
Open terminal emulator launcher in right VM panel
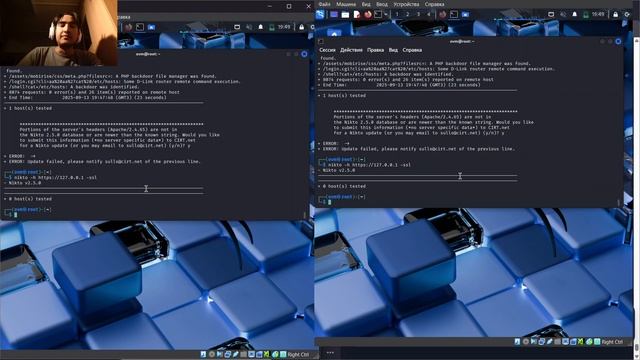[378, 14]
